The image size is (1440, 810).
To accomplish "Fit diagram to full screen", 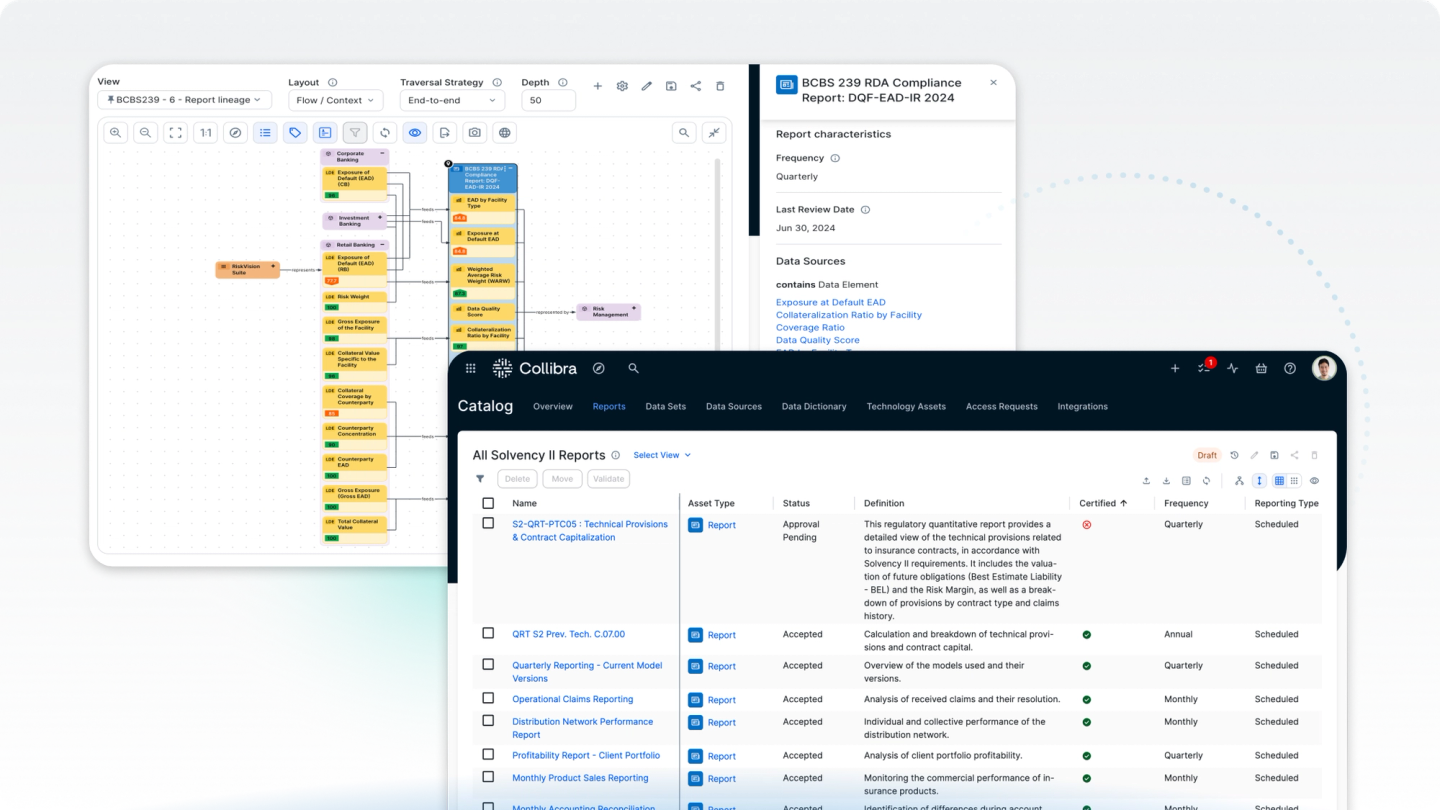I will coord(175,133).
